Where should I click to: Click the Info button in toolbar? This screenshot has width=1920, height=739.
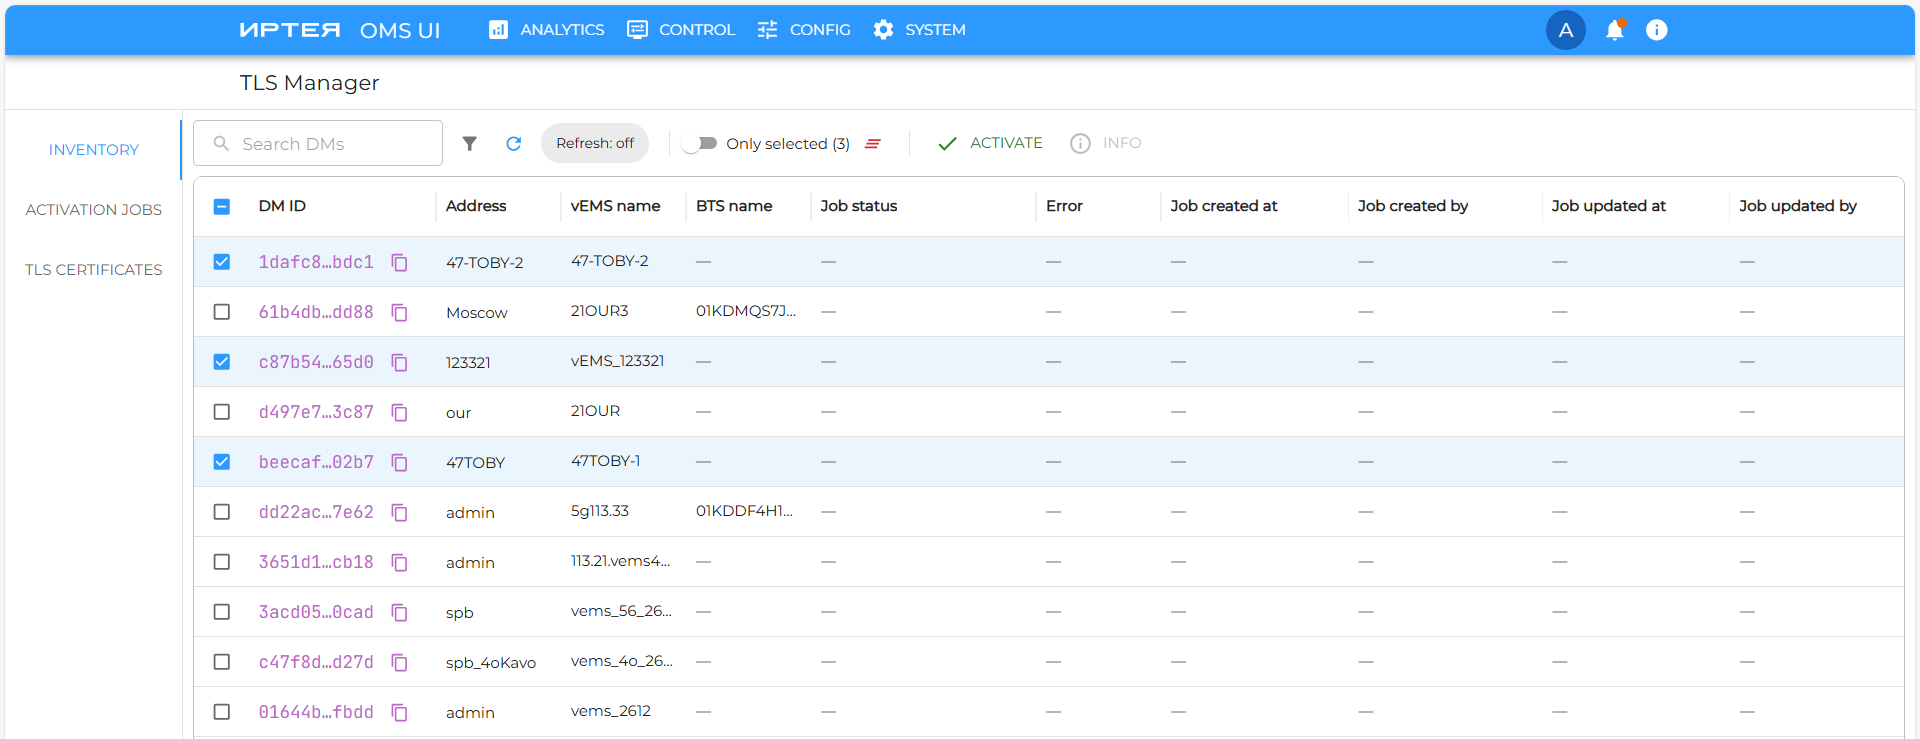(x=1105, y=143)
